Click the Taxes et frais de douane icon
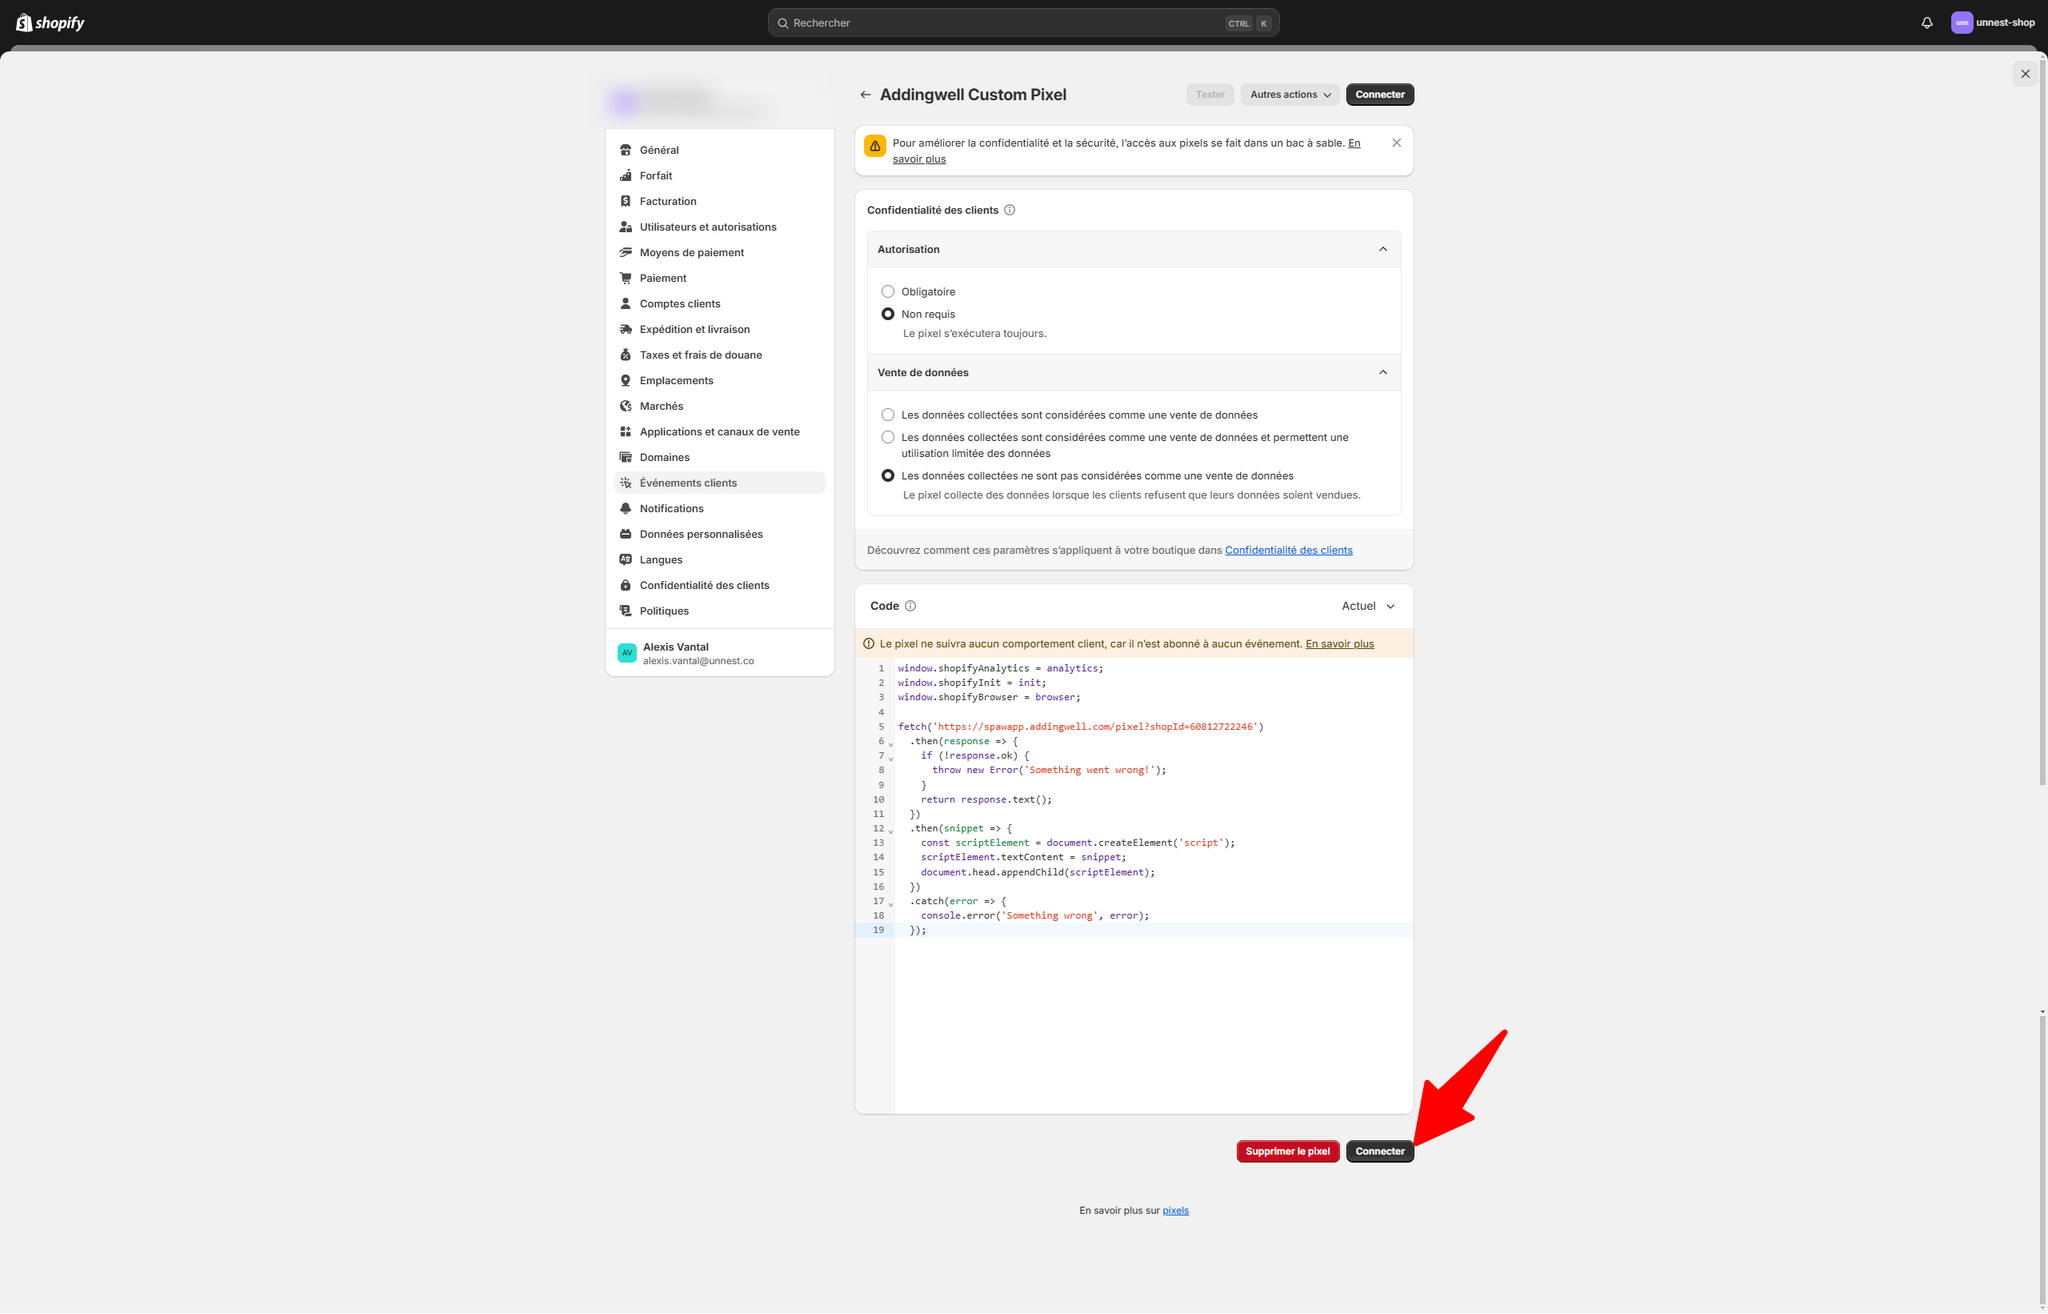Viewport: 2048px width, 1314px height. tap(626, 355)
